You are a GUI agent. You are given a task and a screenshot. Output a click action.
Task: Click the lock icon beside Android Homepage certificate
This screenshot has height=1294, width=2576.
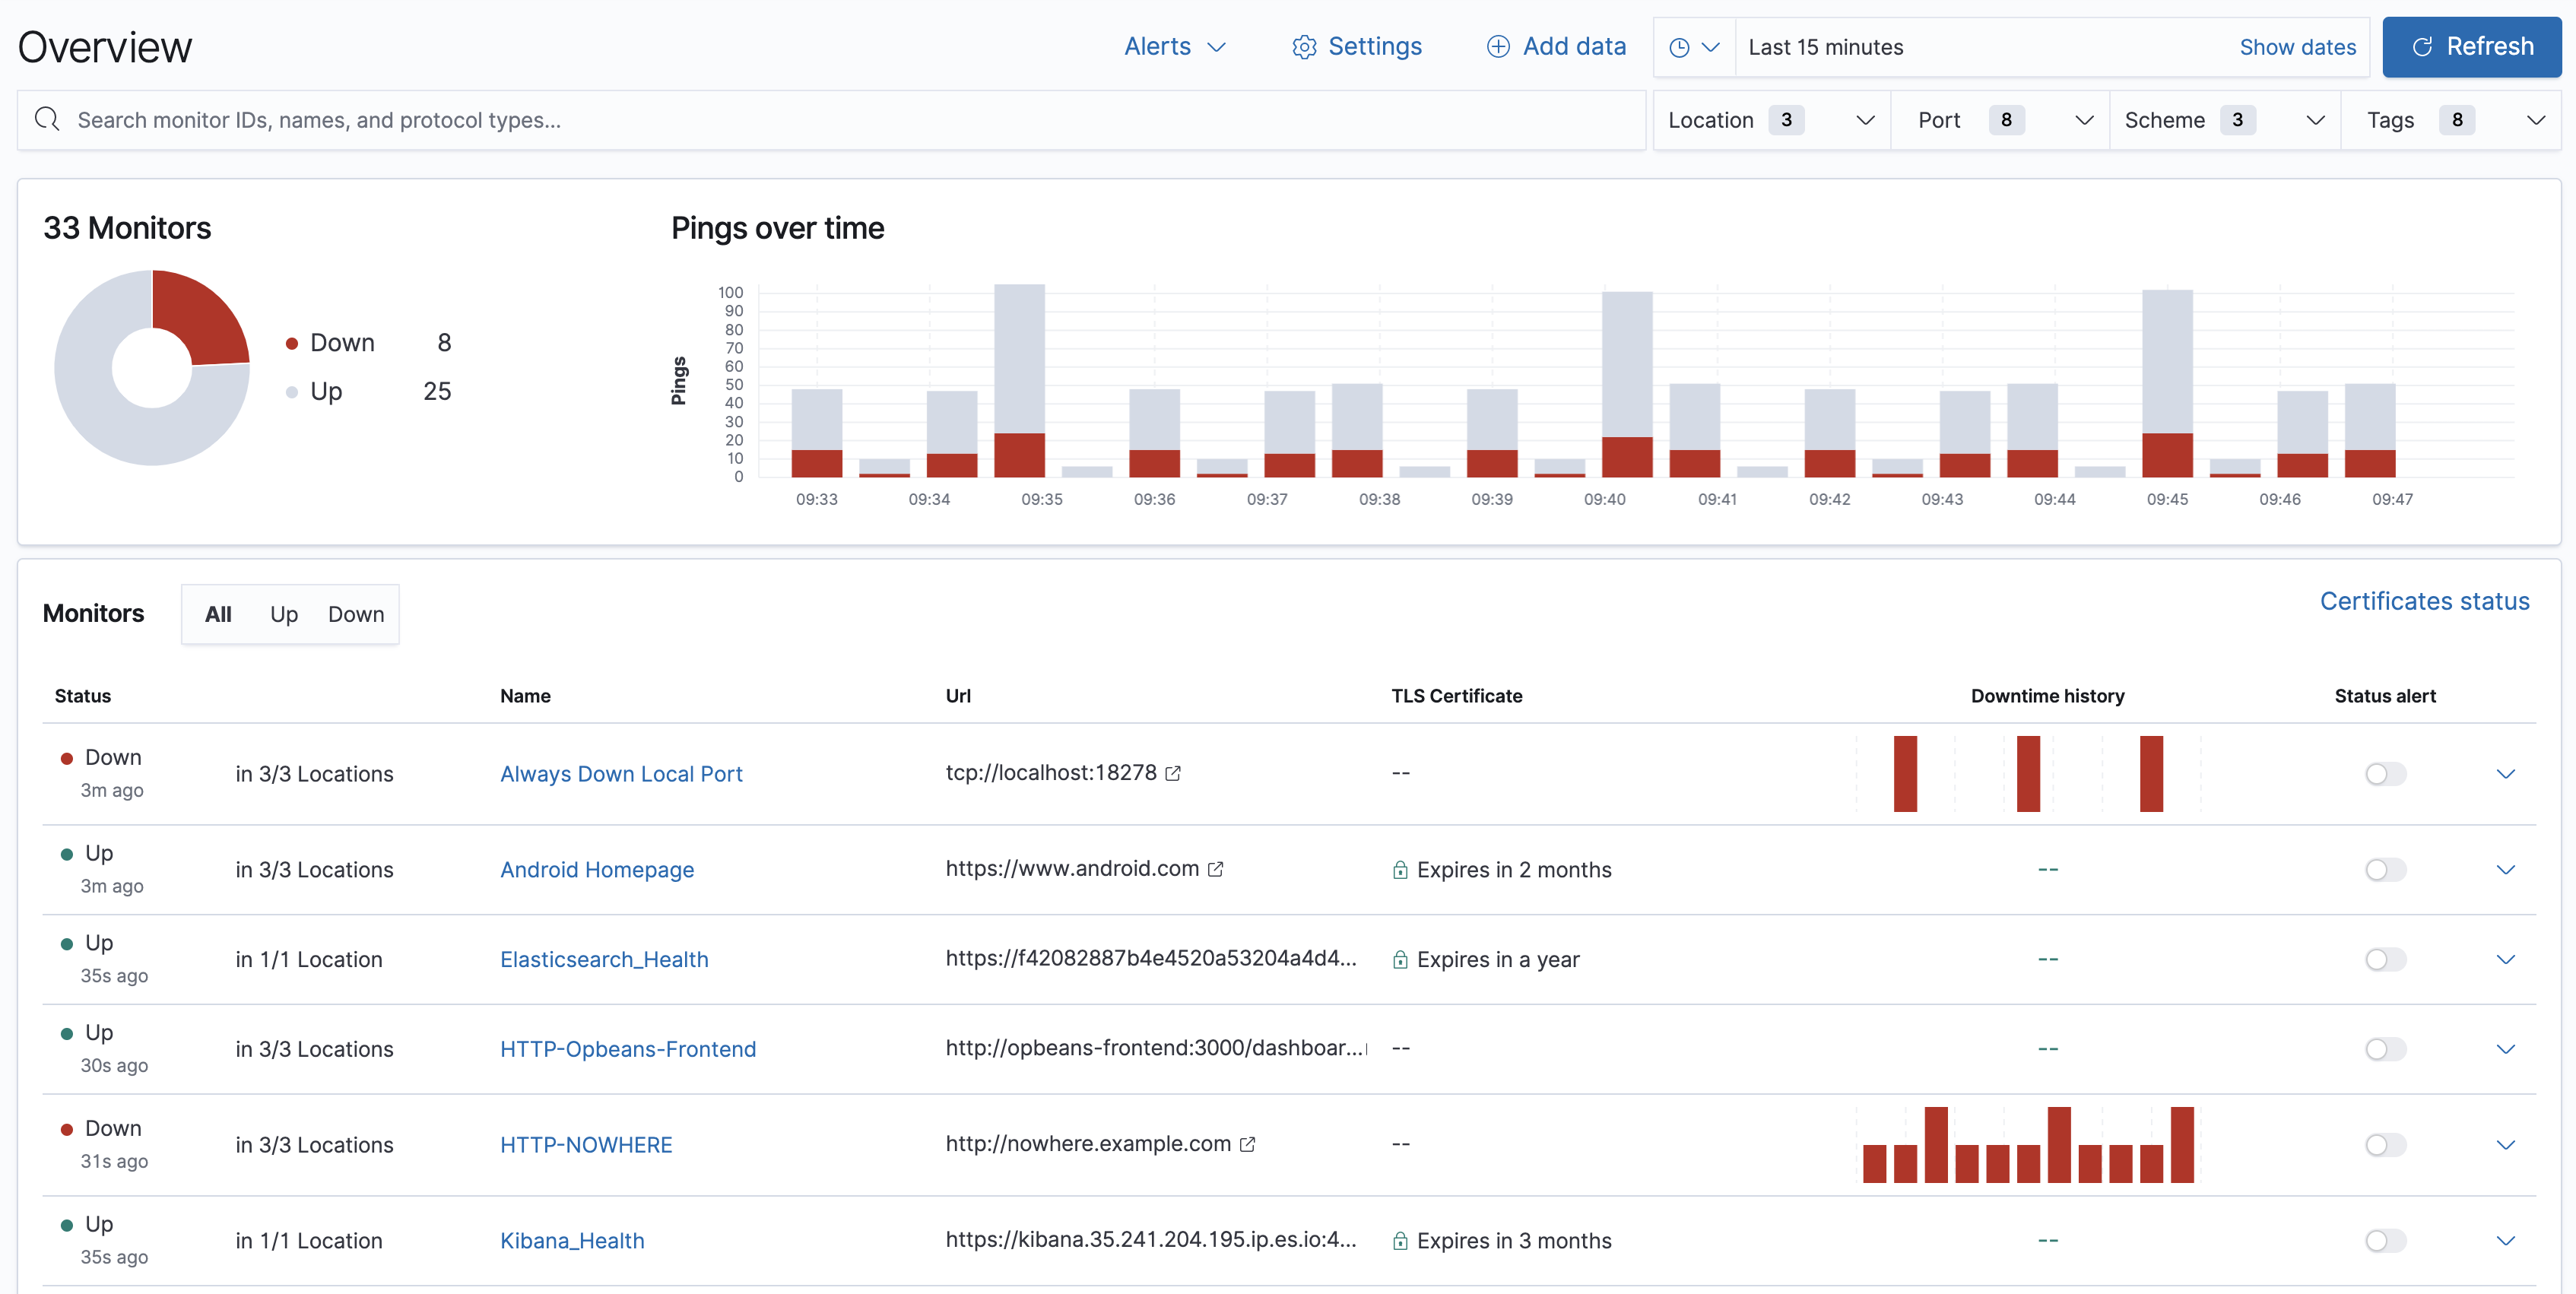tap(1400, 870)
